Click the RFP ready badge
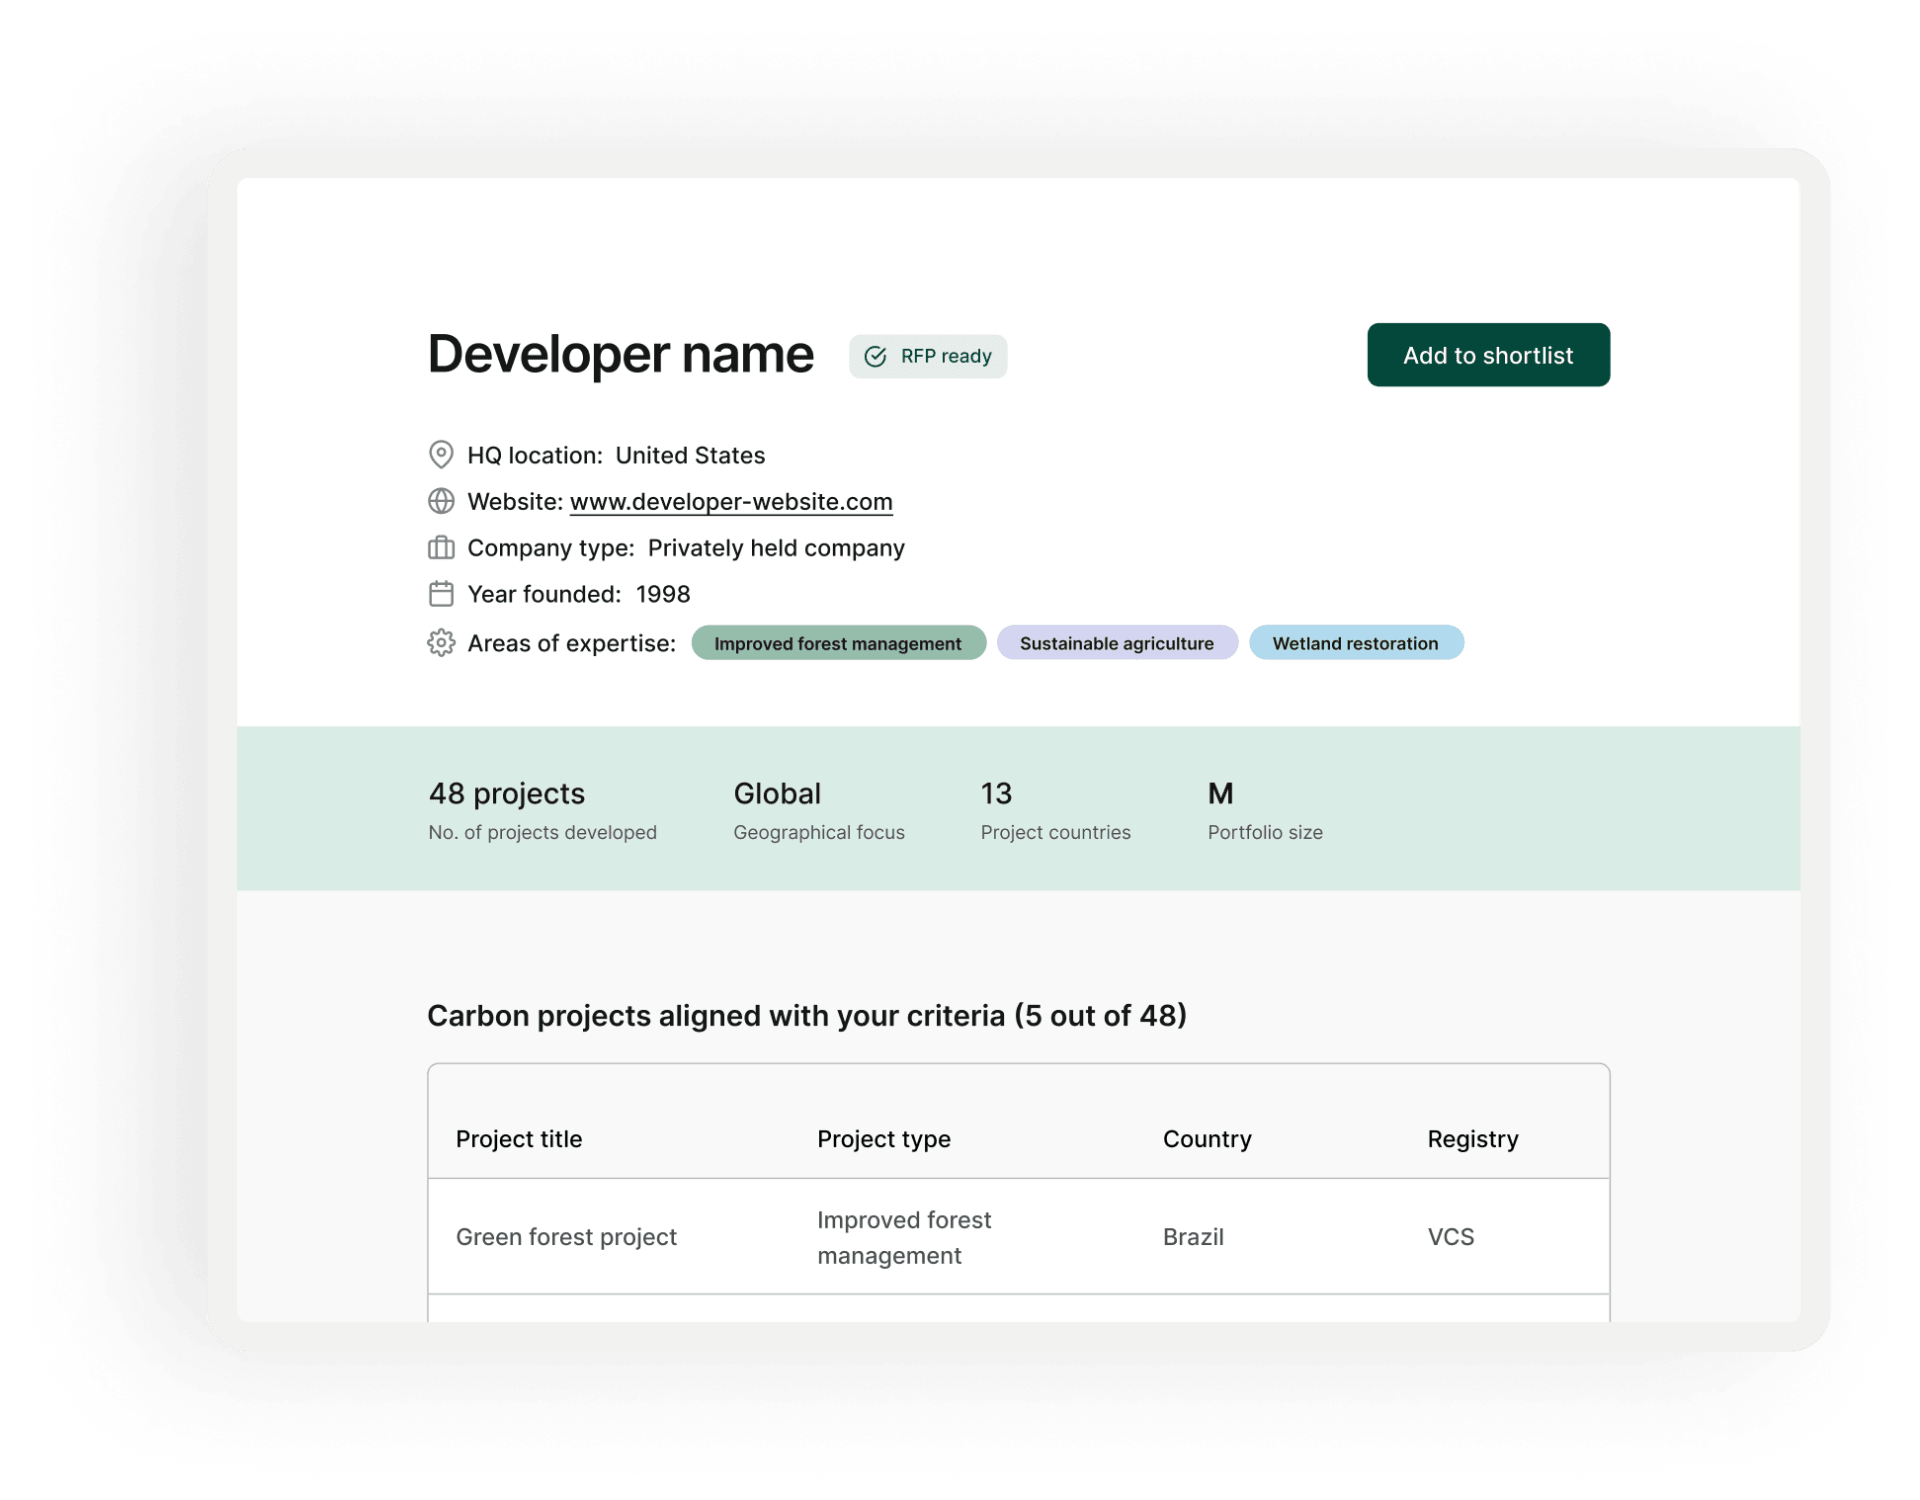Viewport: 1920px width, 1500px height. 927,356
